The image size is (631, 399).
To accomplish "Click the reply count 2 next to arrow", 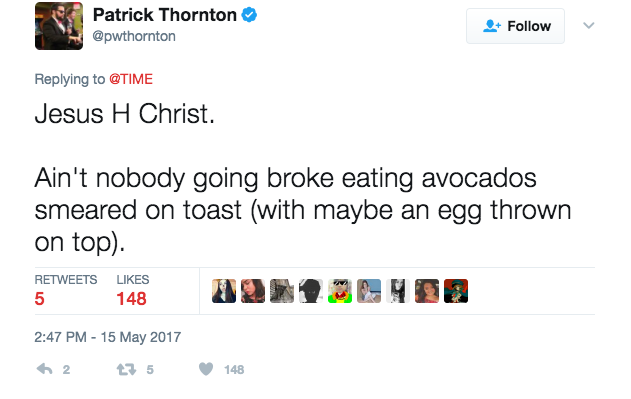I will coord(66,370).
